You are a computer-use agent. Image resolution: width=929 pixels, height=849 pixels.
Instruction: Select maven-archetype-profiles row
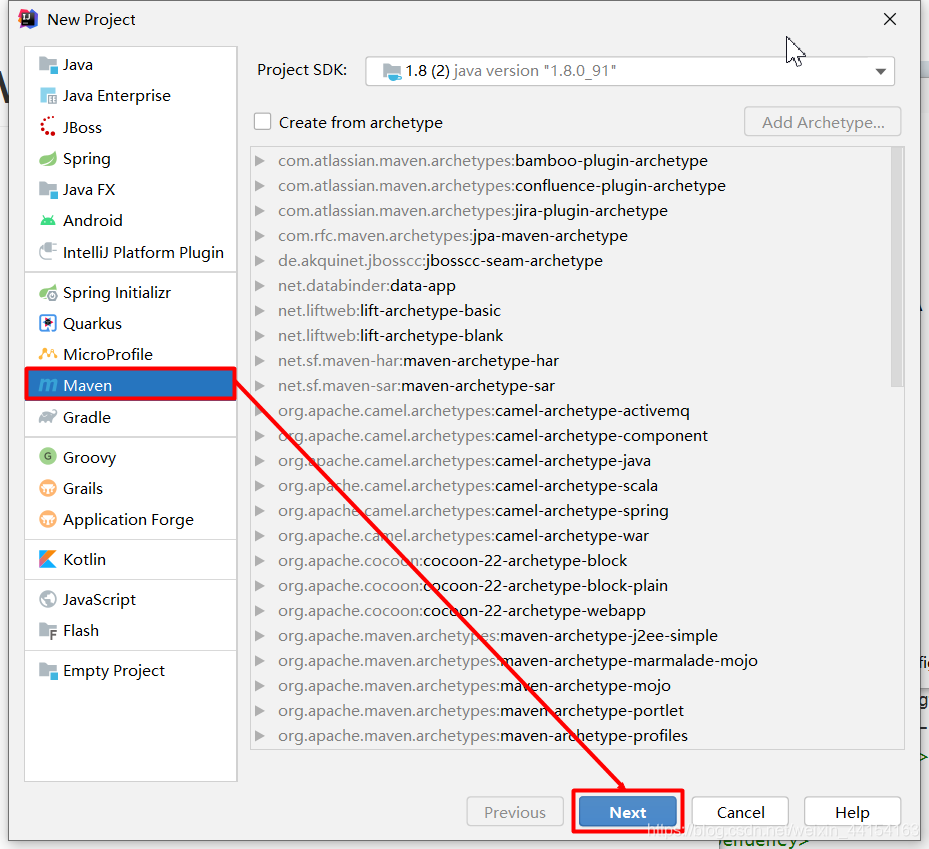(572, 735)
